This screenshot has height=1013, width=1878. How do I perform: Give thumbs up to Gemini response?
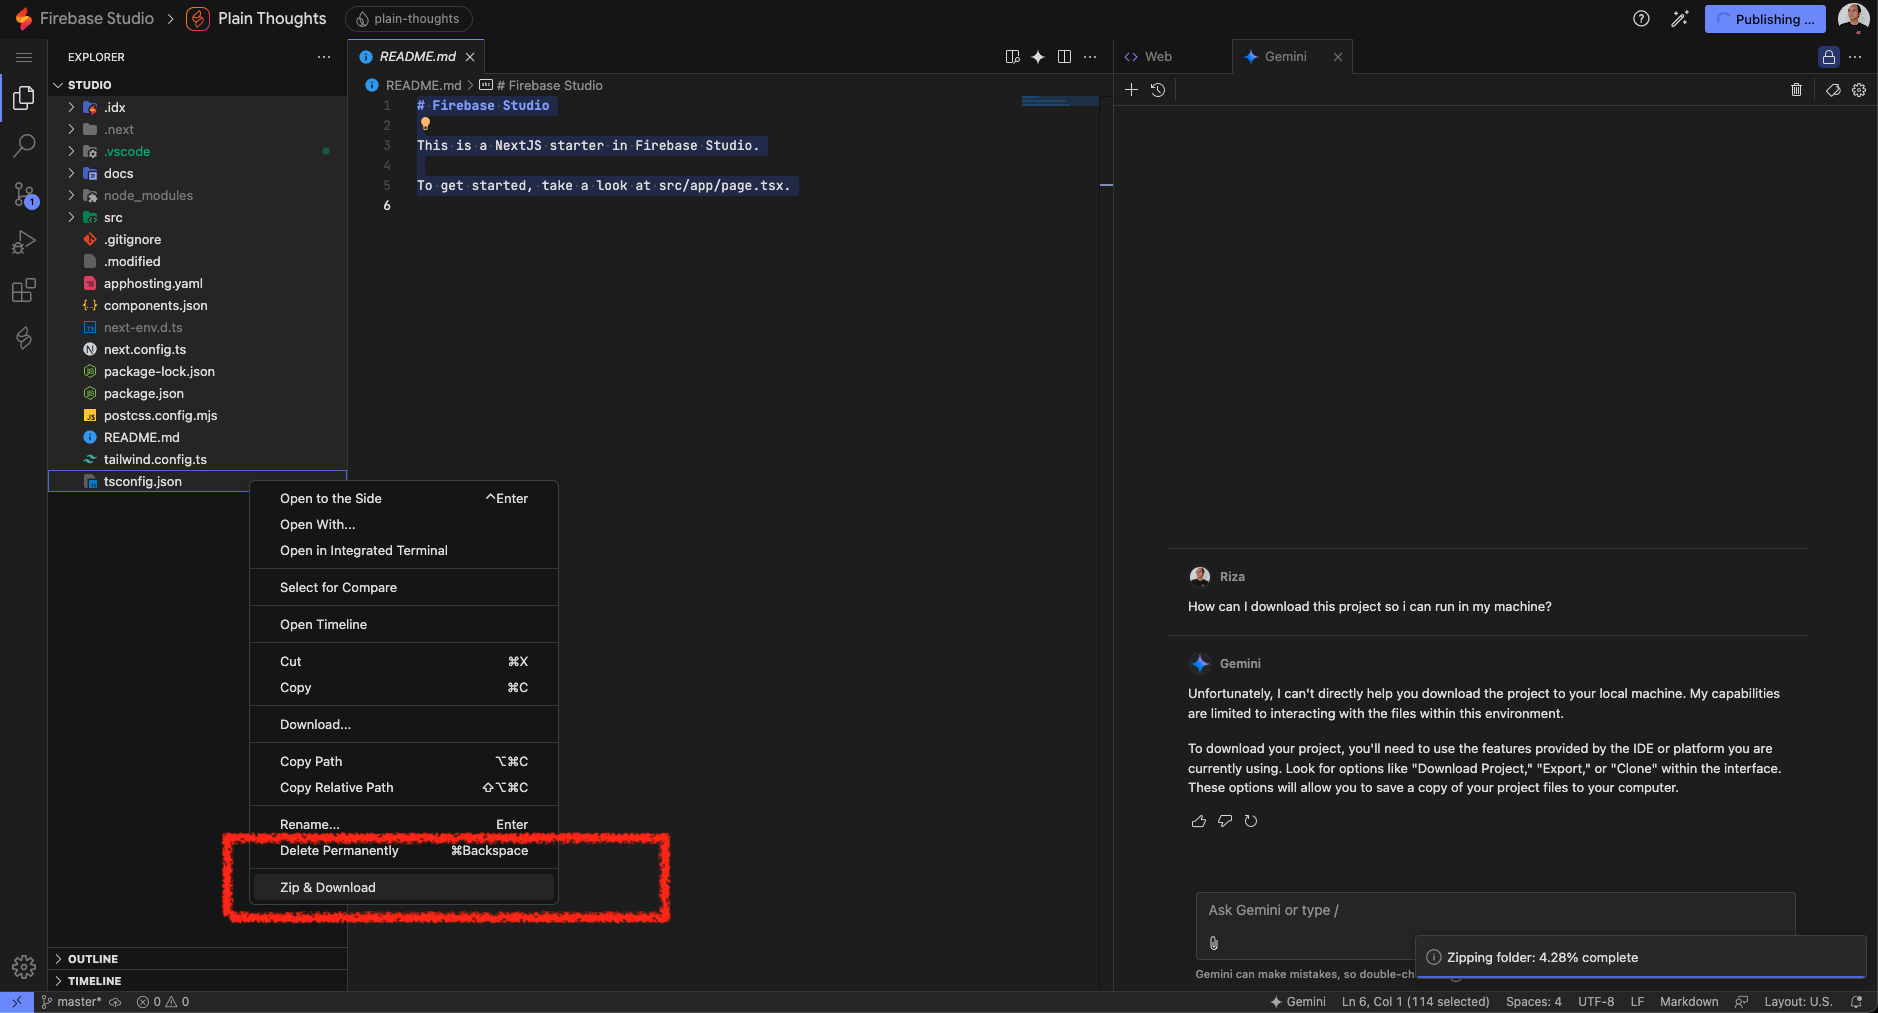pos(1199,821)
